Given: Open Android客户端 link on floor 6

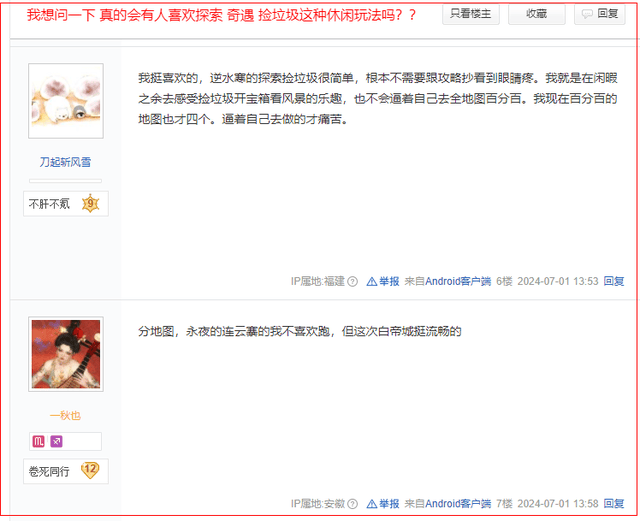Looking at the screenshot, I should pyautogui.click(x=458, y=281).
